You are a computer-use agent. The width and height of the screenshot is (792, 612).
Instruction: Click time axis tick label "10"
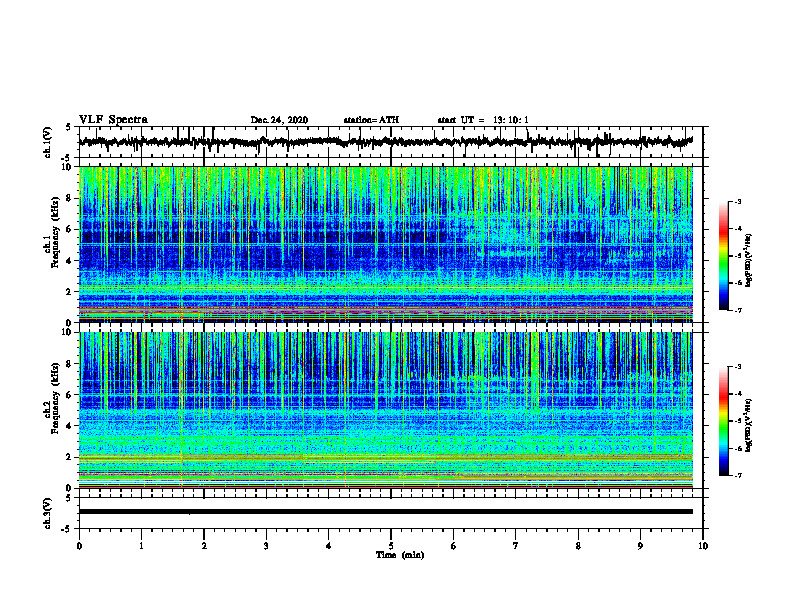tap(703, 546)
